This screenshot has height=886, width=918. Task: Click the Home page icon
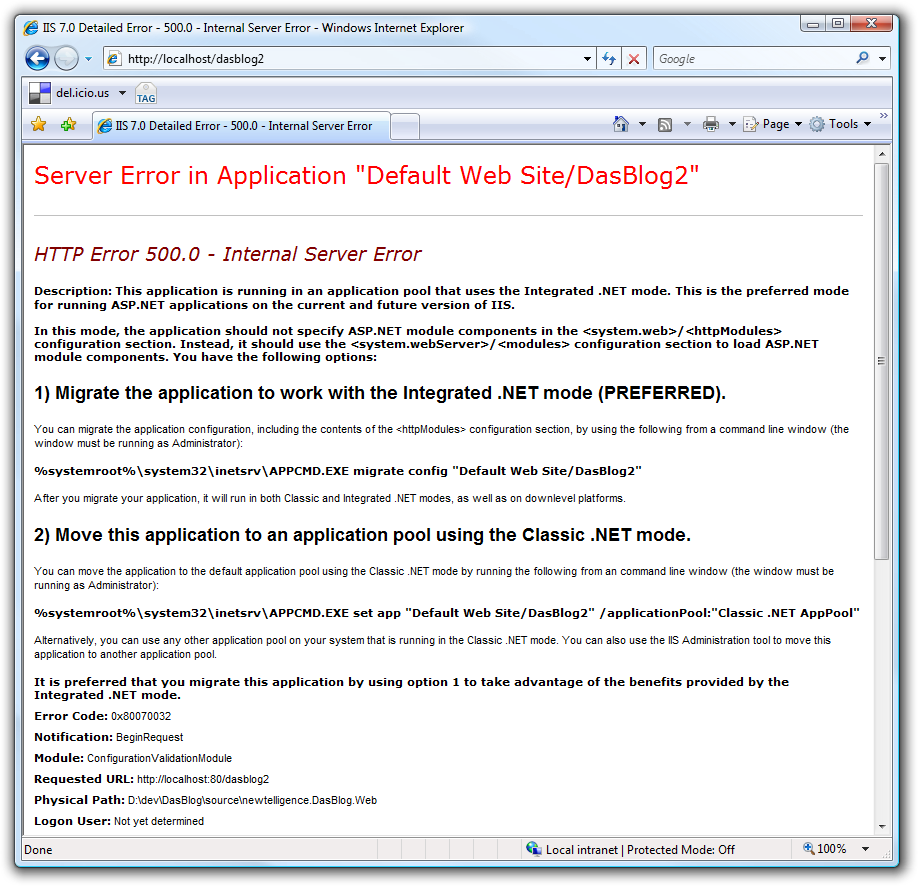click(x=621, y=125)
